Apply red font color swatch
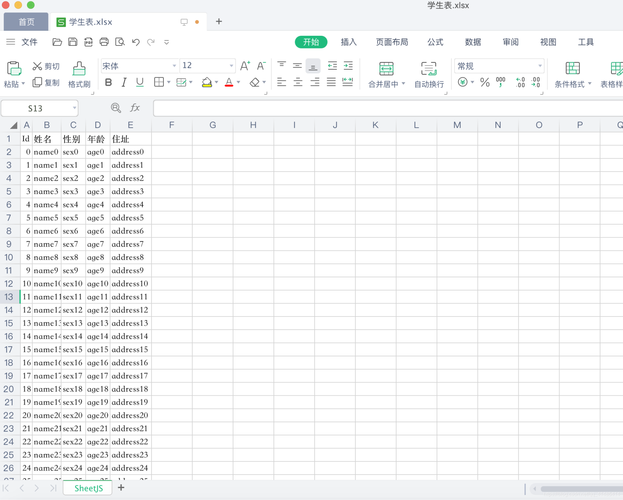 coord(229,82)
